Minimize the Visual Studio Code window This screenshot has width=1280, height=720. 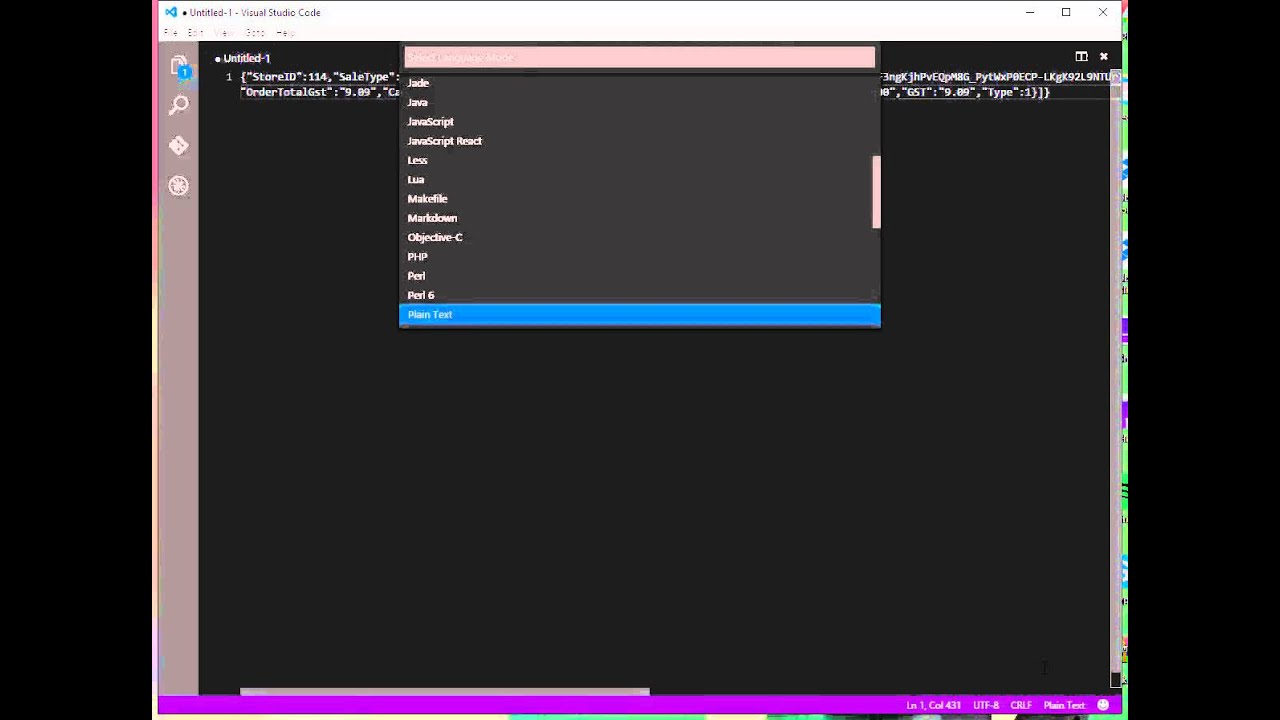(1029, 12)
